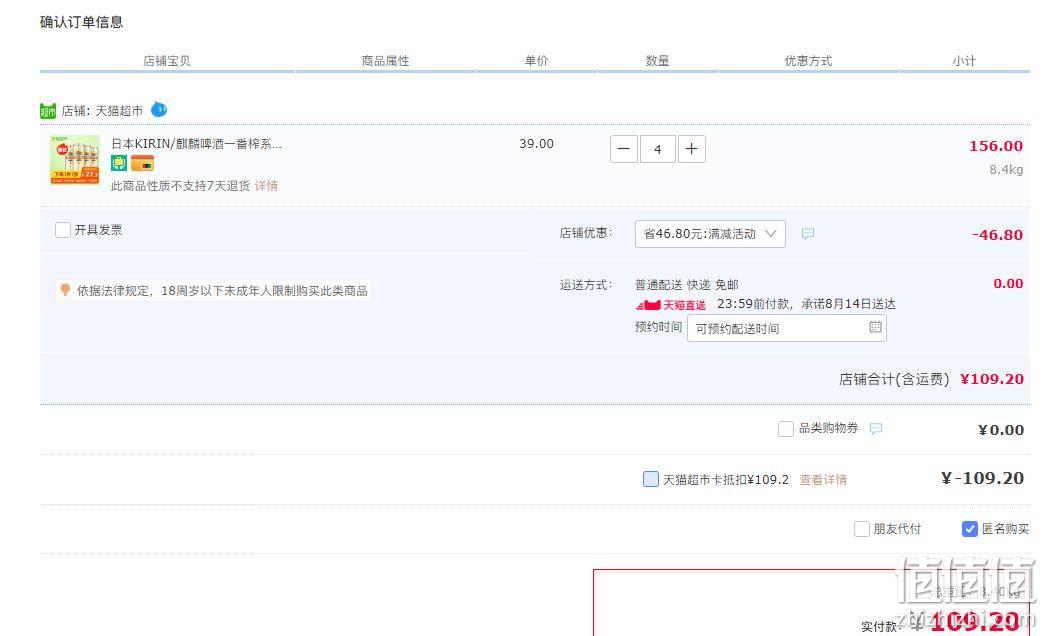Click the 商品属性 column header

click(x=385, y=61)
